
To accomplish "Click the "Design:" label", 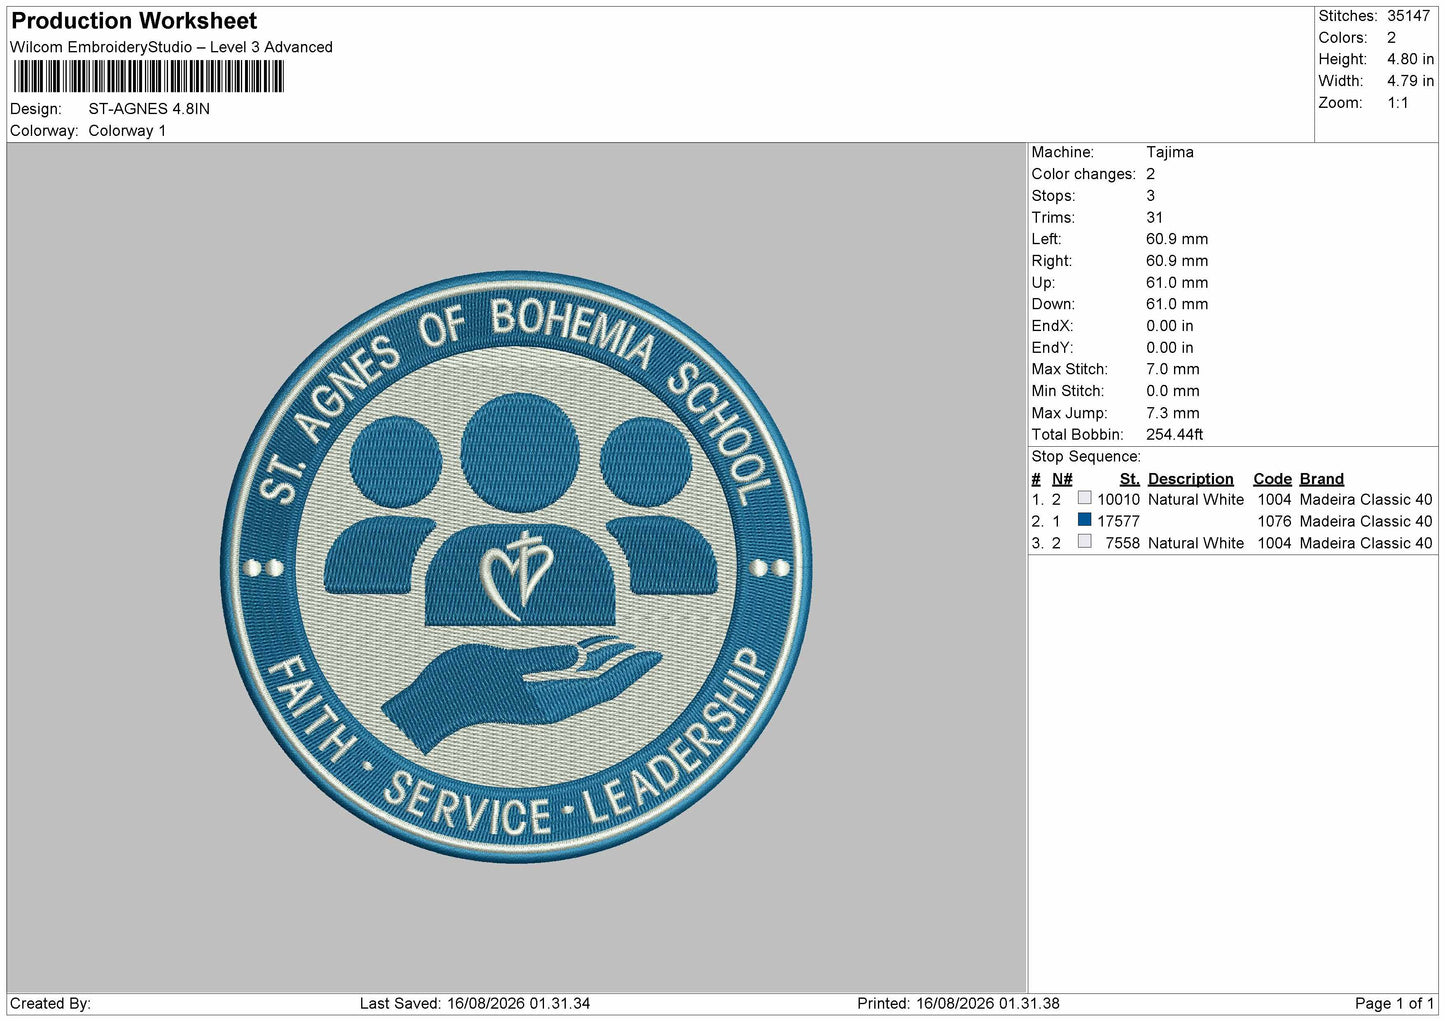I will (36, 109).
